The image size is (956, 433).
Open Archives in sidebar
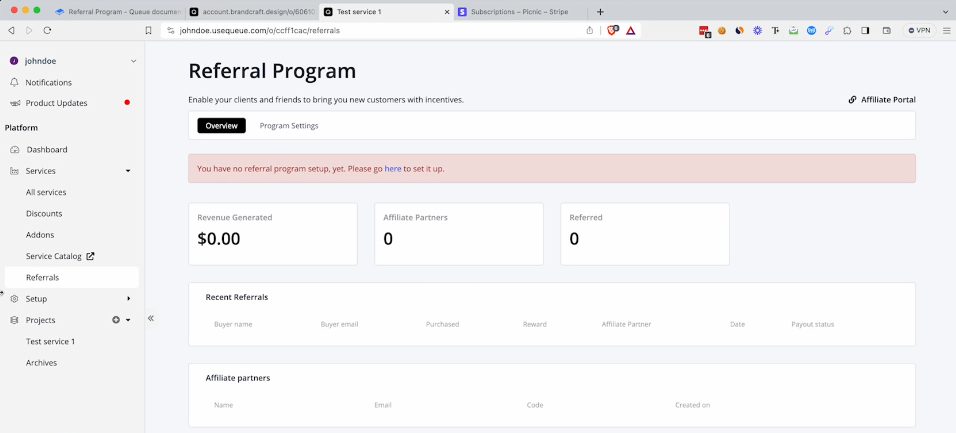(41, 363)
